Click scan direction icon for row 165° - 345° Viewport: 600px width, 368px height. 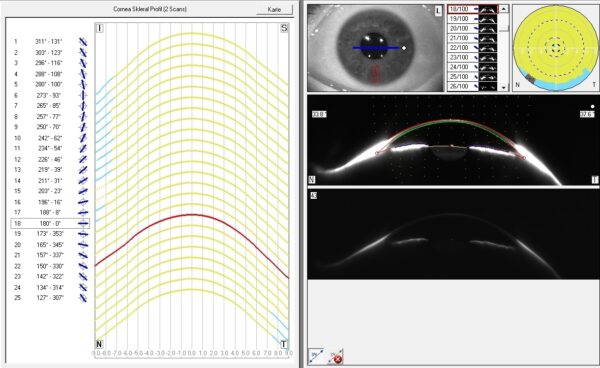[x=83, y=244]
